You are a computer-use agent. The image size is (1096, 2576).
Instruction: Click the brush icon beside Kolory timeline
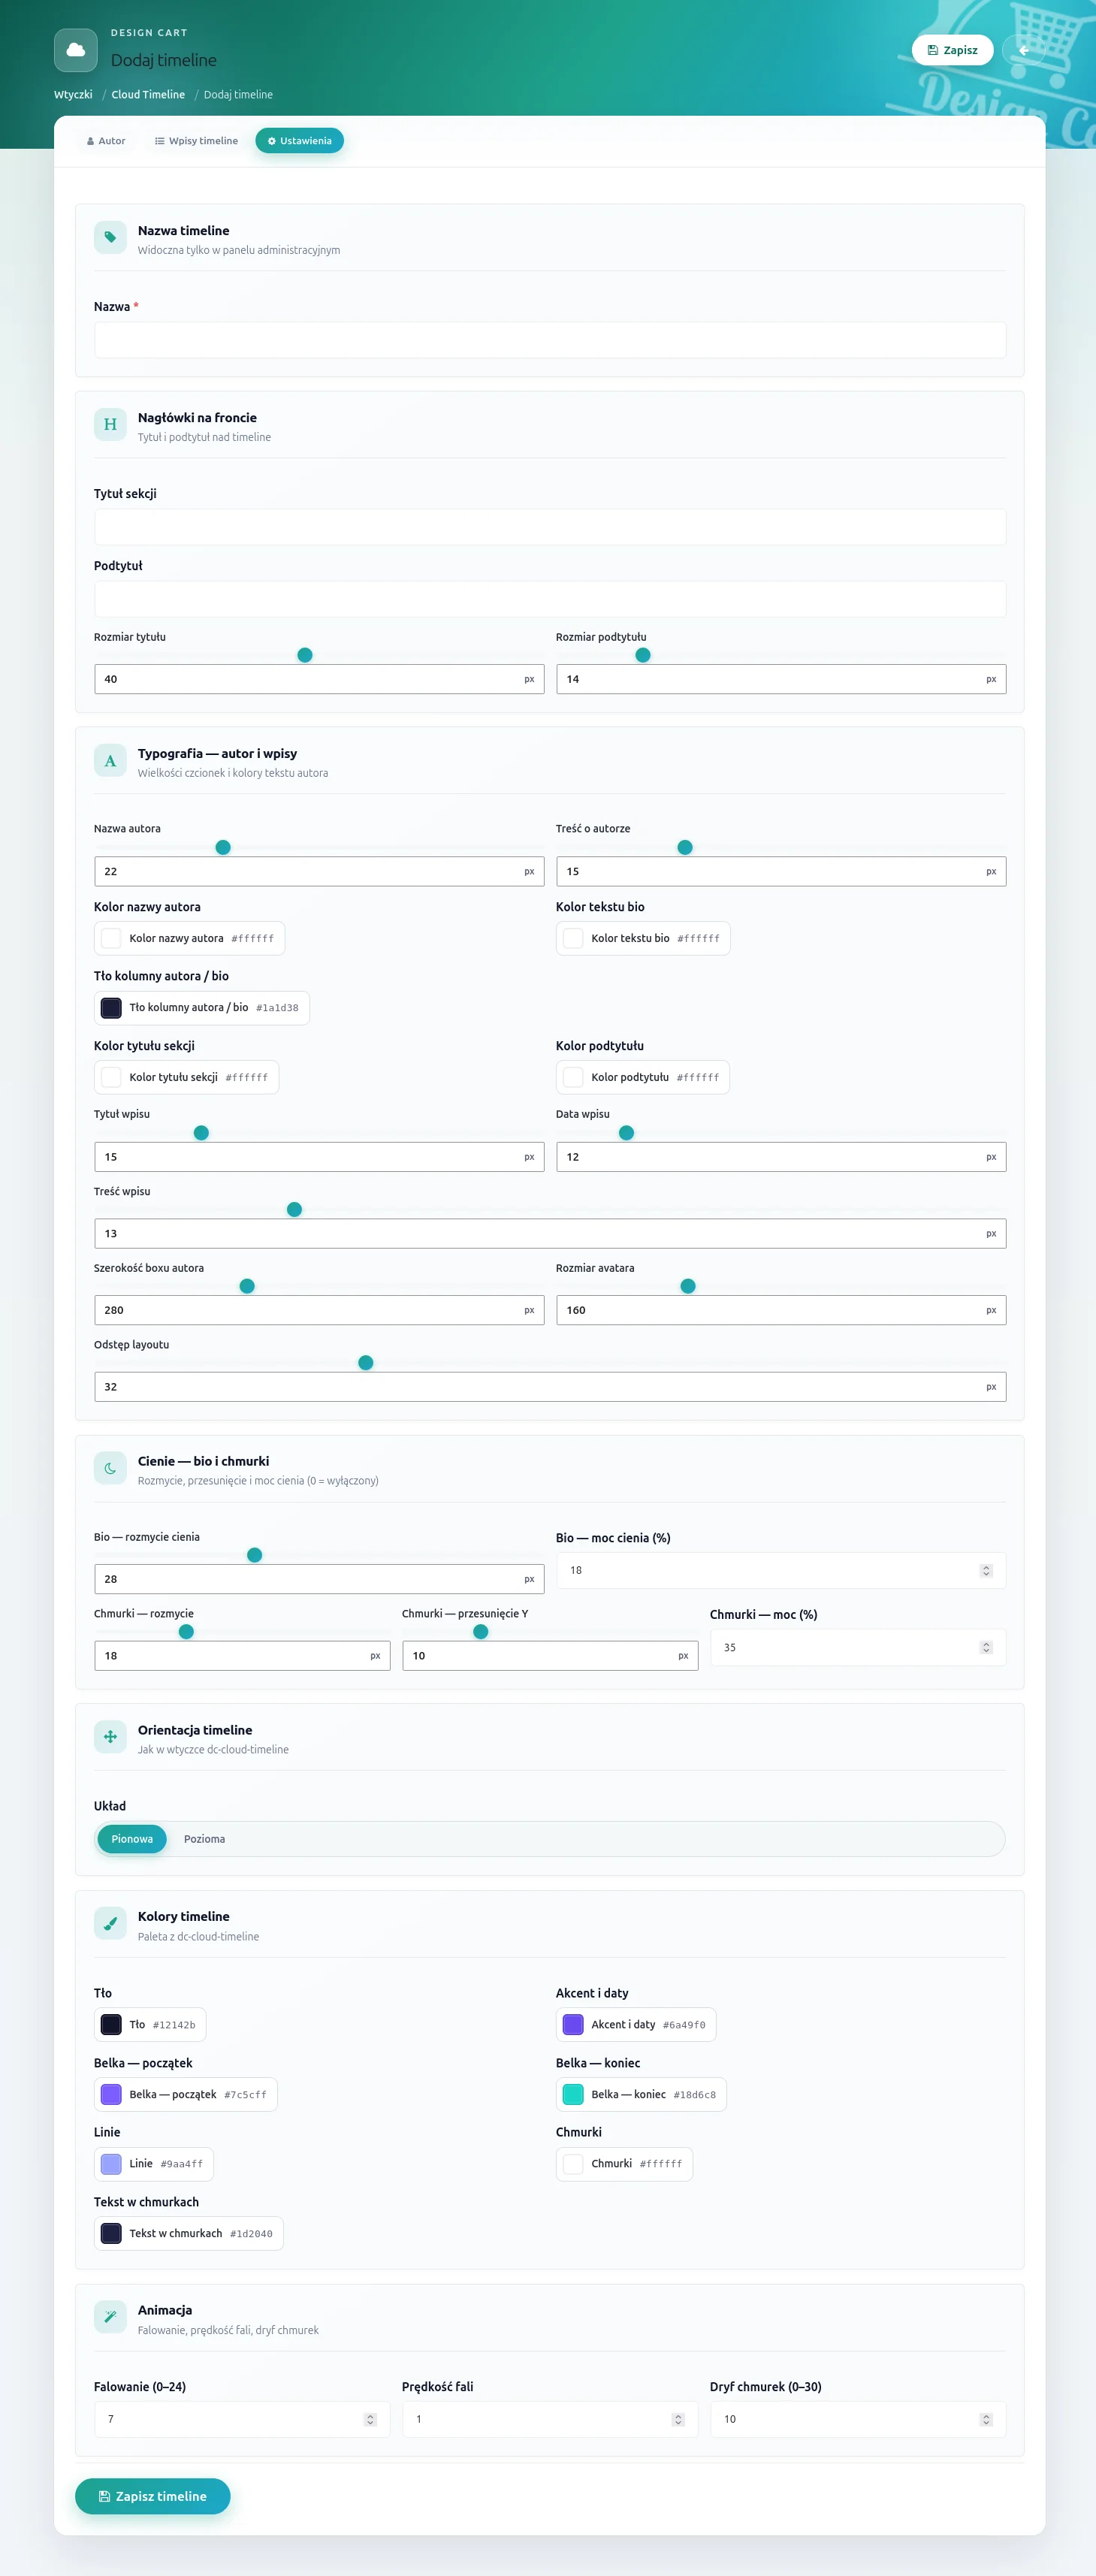coord(110,1924)
